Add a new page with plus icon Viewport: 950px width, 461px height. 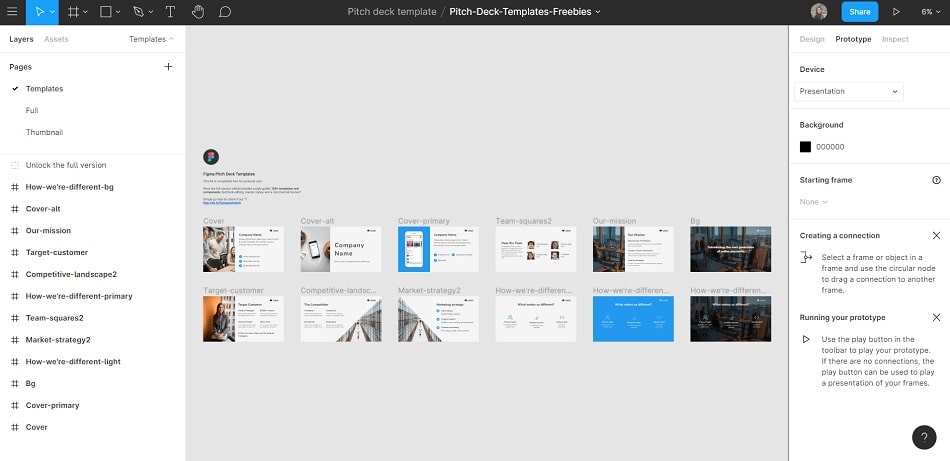click(x=168, y=67)
